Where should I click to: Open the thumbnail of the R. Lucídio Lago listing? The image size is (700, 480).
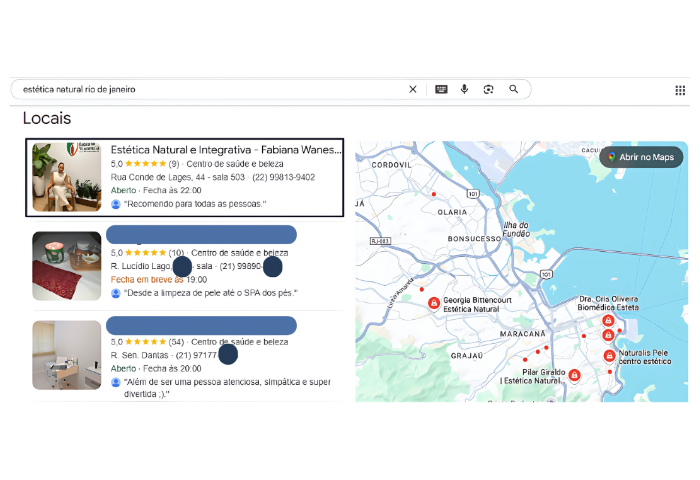(67, 266)
